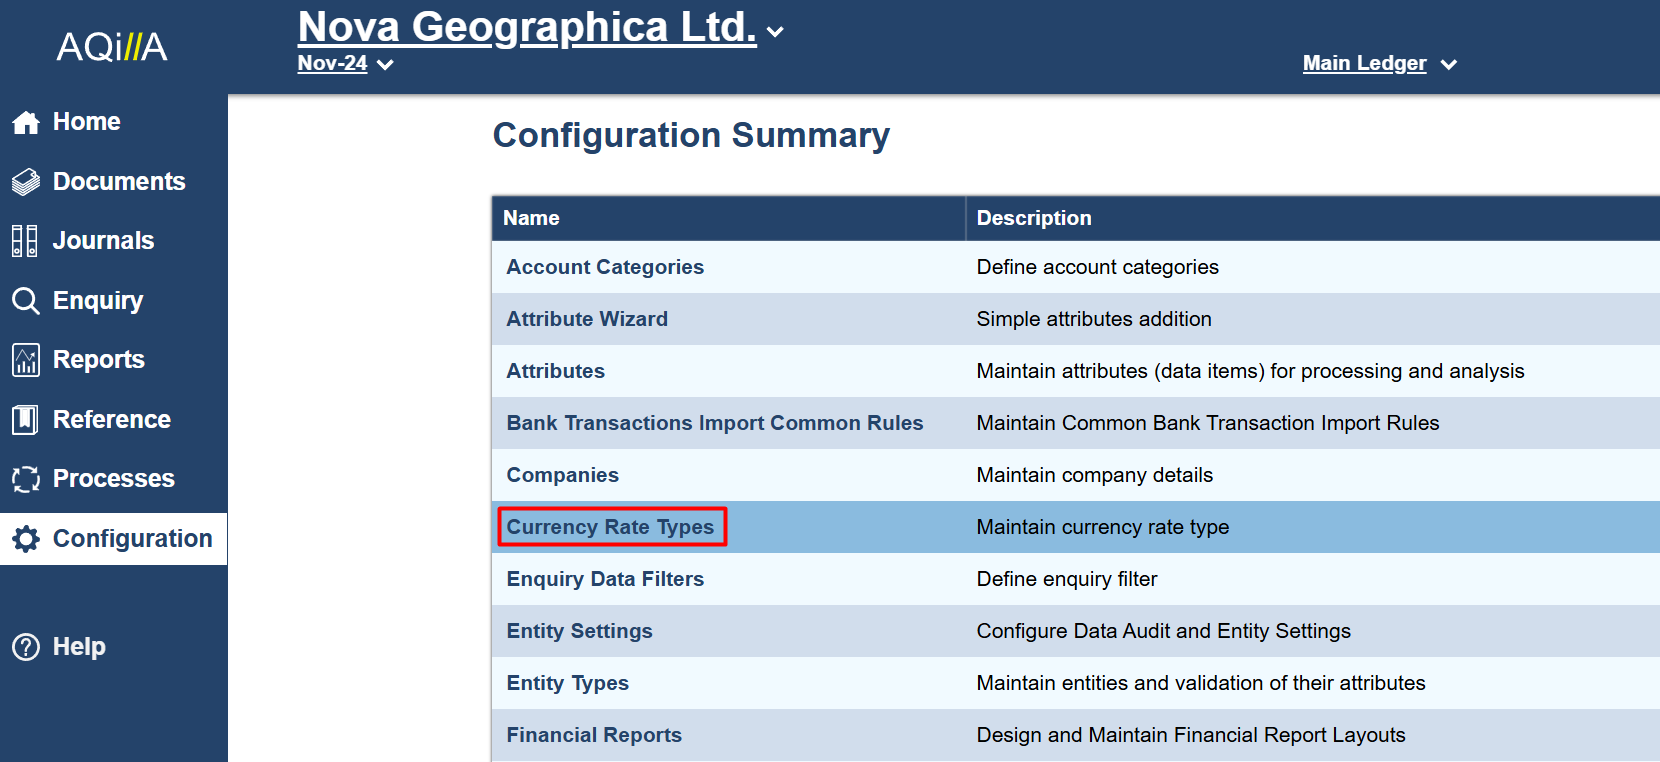Open the Currency Rate Types link
Image resolution: width=1660 pixels, height=762 pixels.
[x=610, y=527]
